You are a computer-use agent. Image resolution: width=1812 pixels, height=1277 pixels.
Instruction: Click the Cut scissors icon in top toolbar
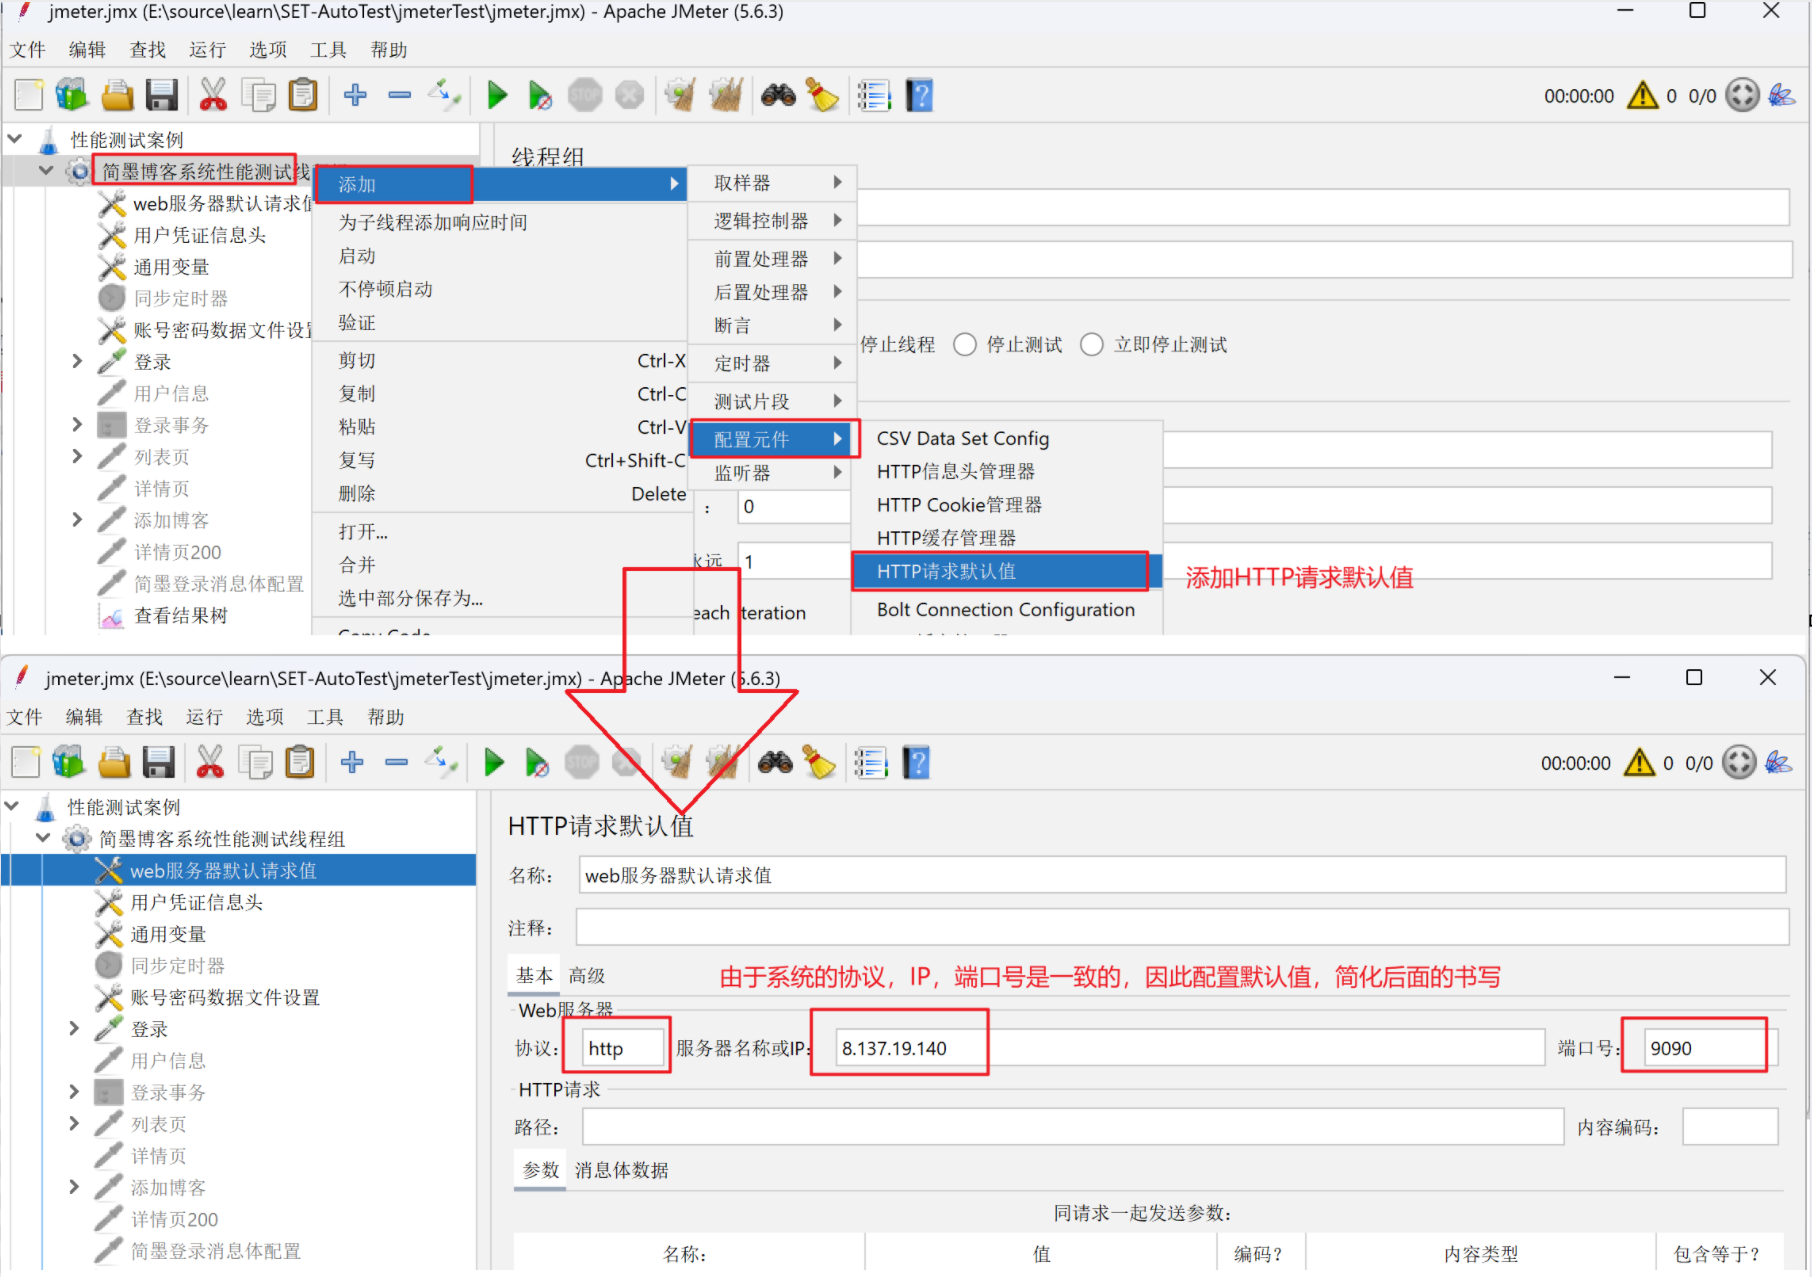tap(213, 95)
